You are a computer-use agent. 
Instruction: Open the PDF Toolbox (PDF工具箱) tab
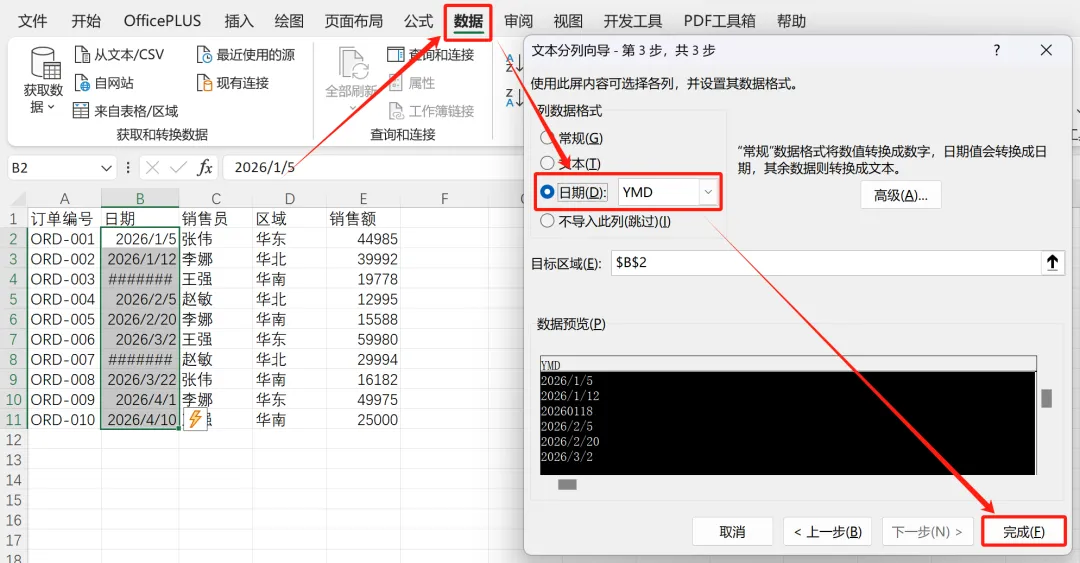[x=719, y=21]
